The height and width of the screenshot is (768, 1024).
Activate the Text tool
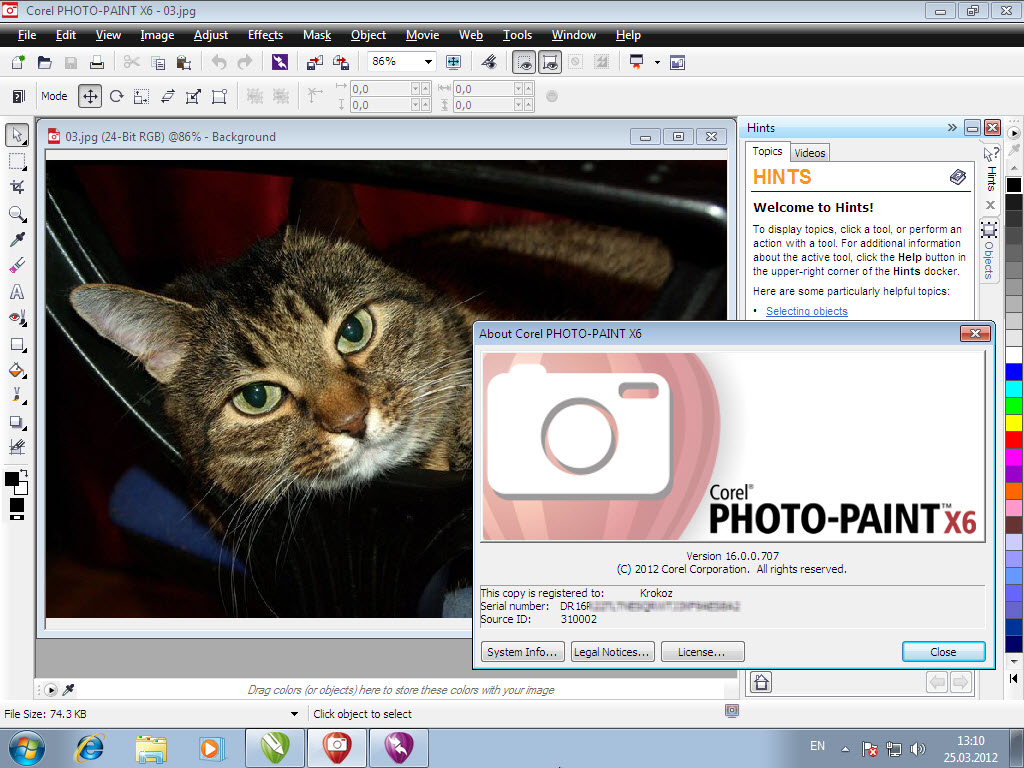pos(17,292)
